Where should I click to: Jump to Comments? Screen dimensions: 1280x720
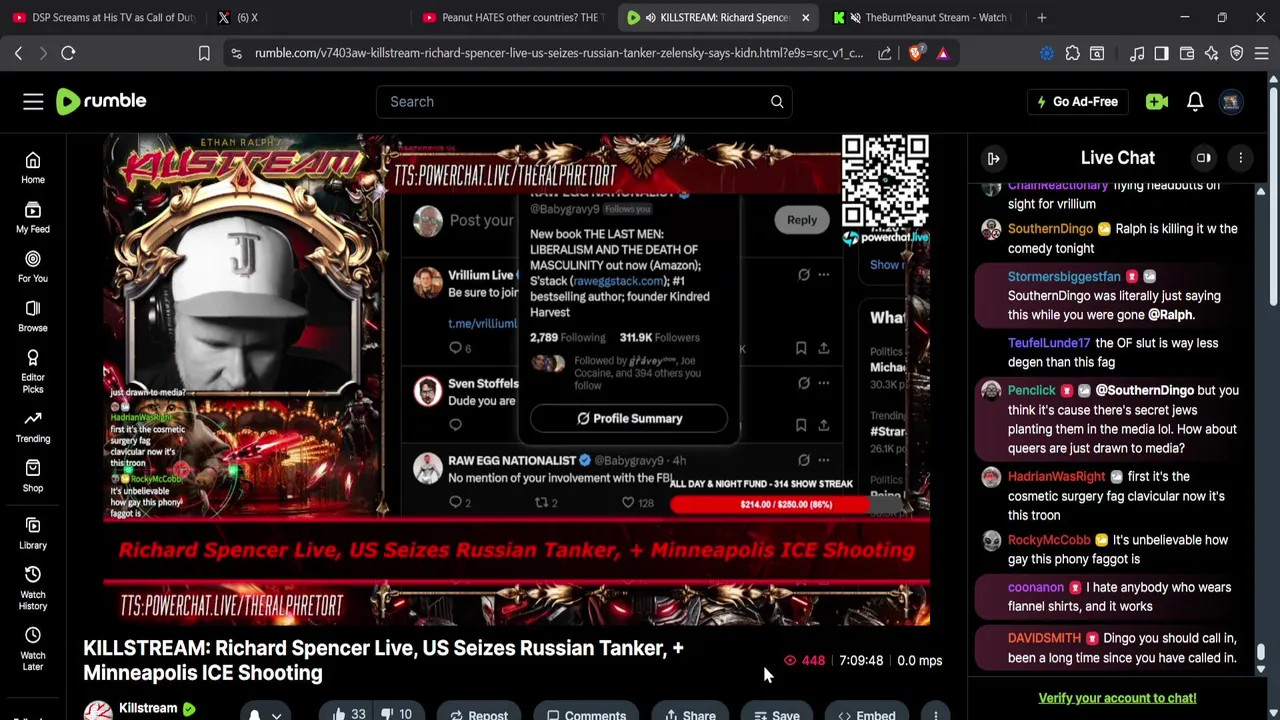tap(586, 714)
